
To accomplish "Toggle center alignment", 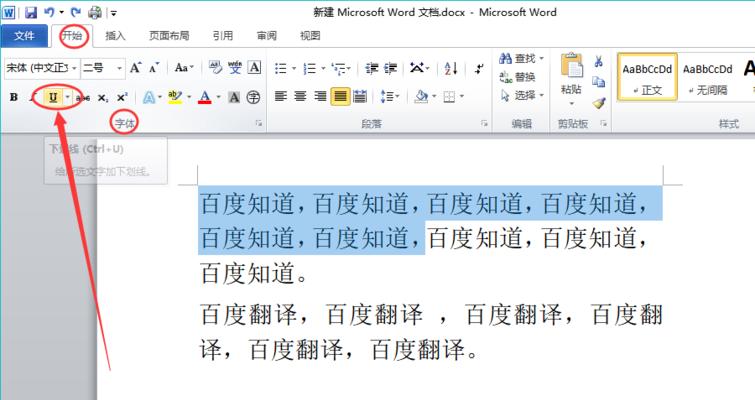I will click(300, 97).
